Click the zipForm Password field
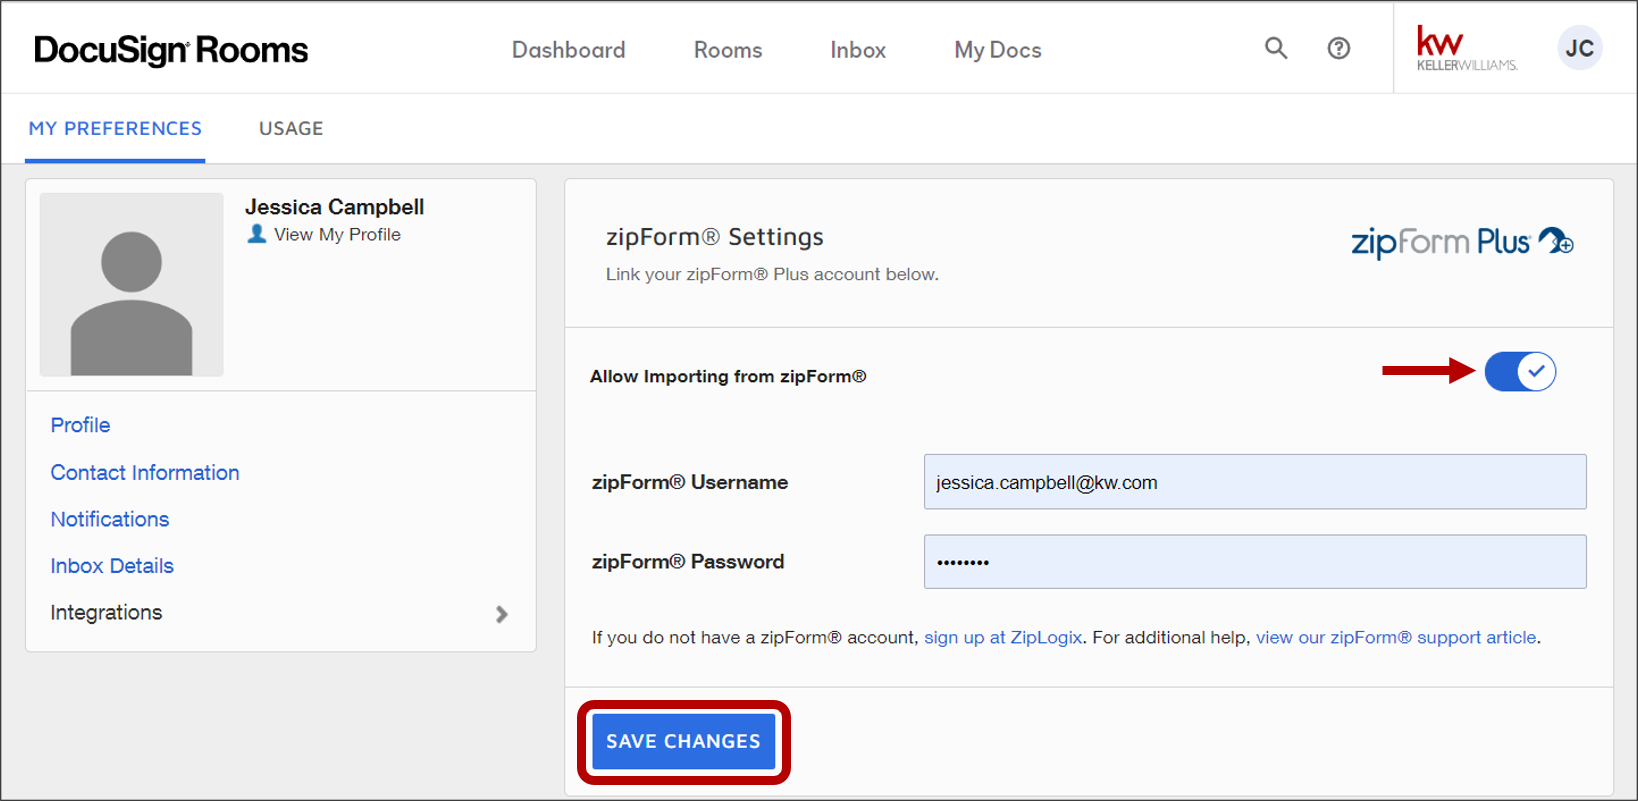 [x=1255, y=562]
